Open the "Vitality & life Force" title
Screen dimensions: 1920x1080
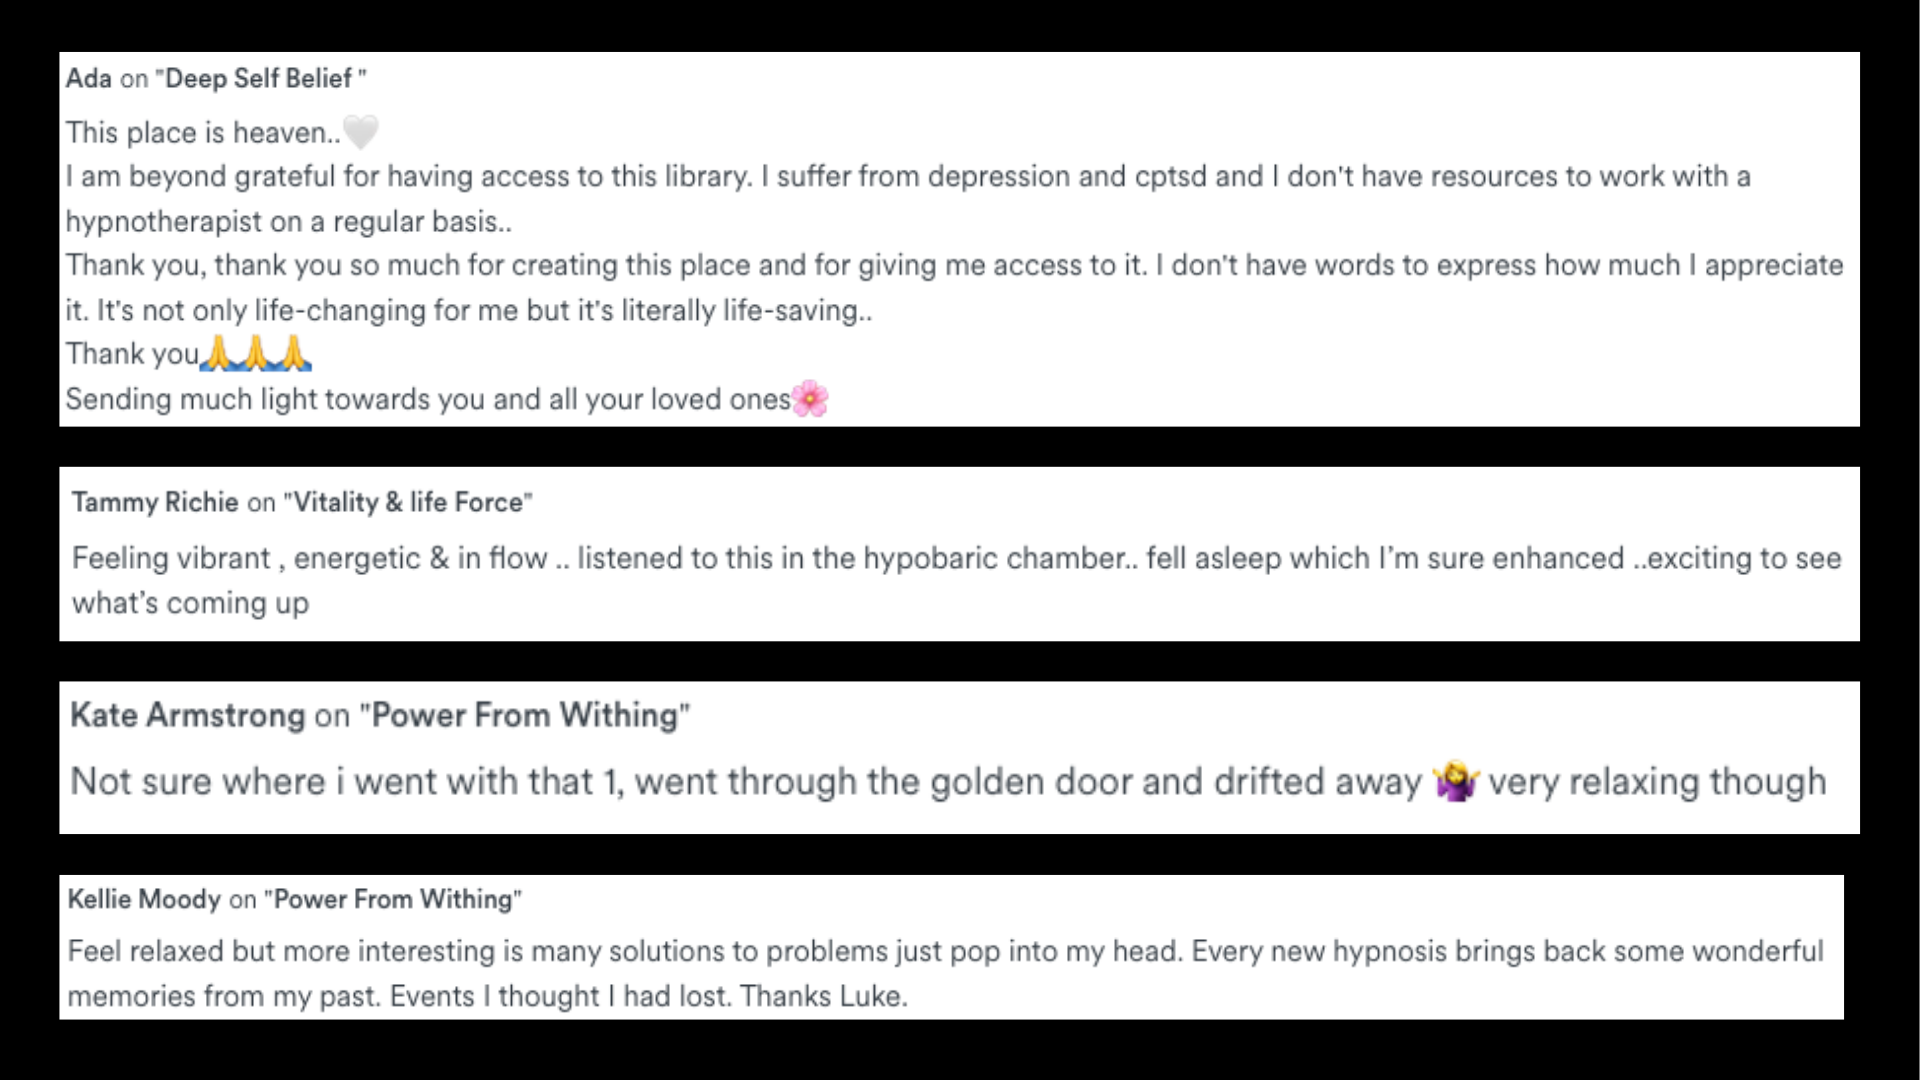[408, 502]
